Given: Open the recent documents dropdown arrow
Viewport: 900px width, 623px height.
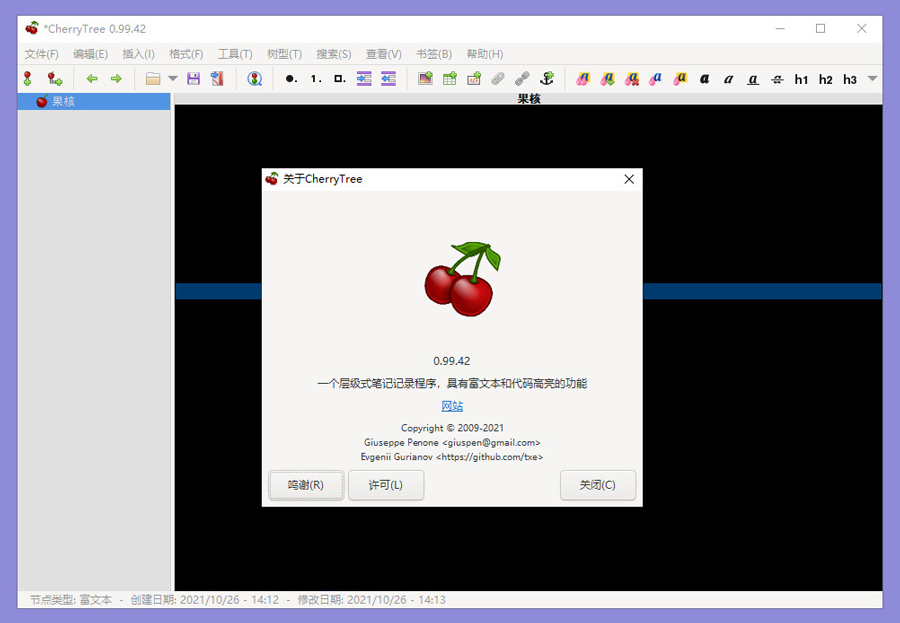Looking at the screenshot, I should [x=173, y=79].
